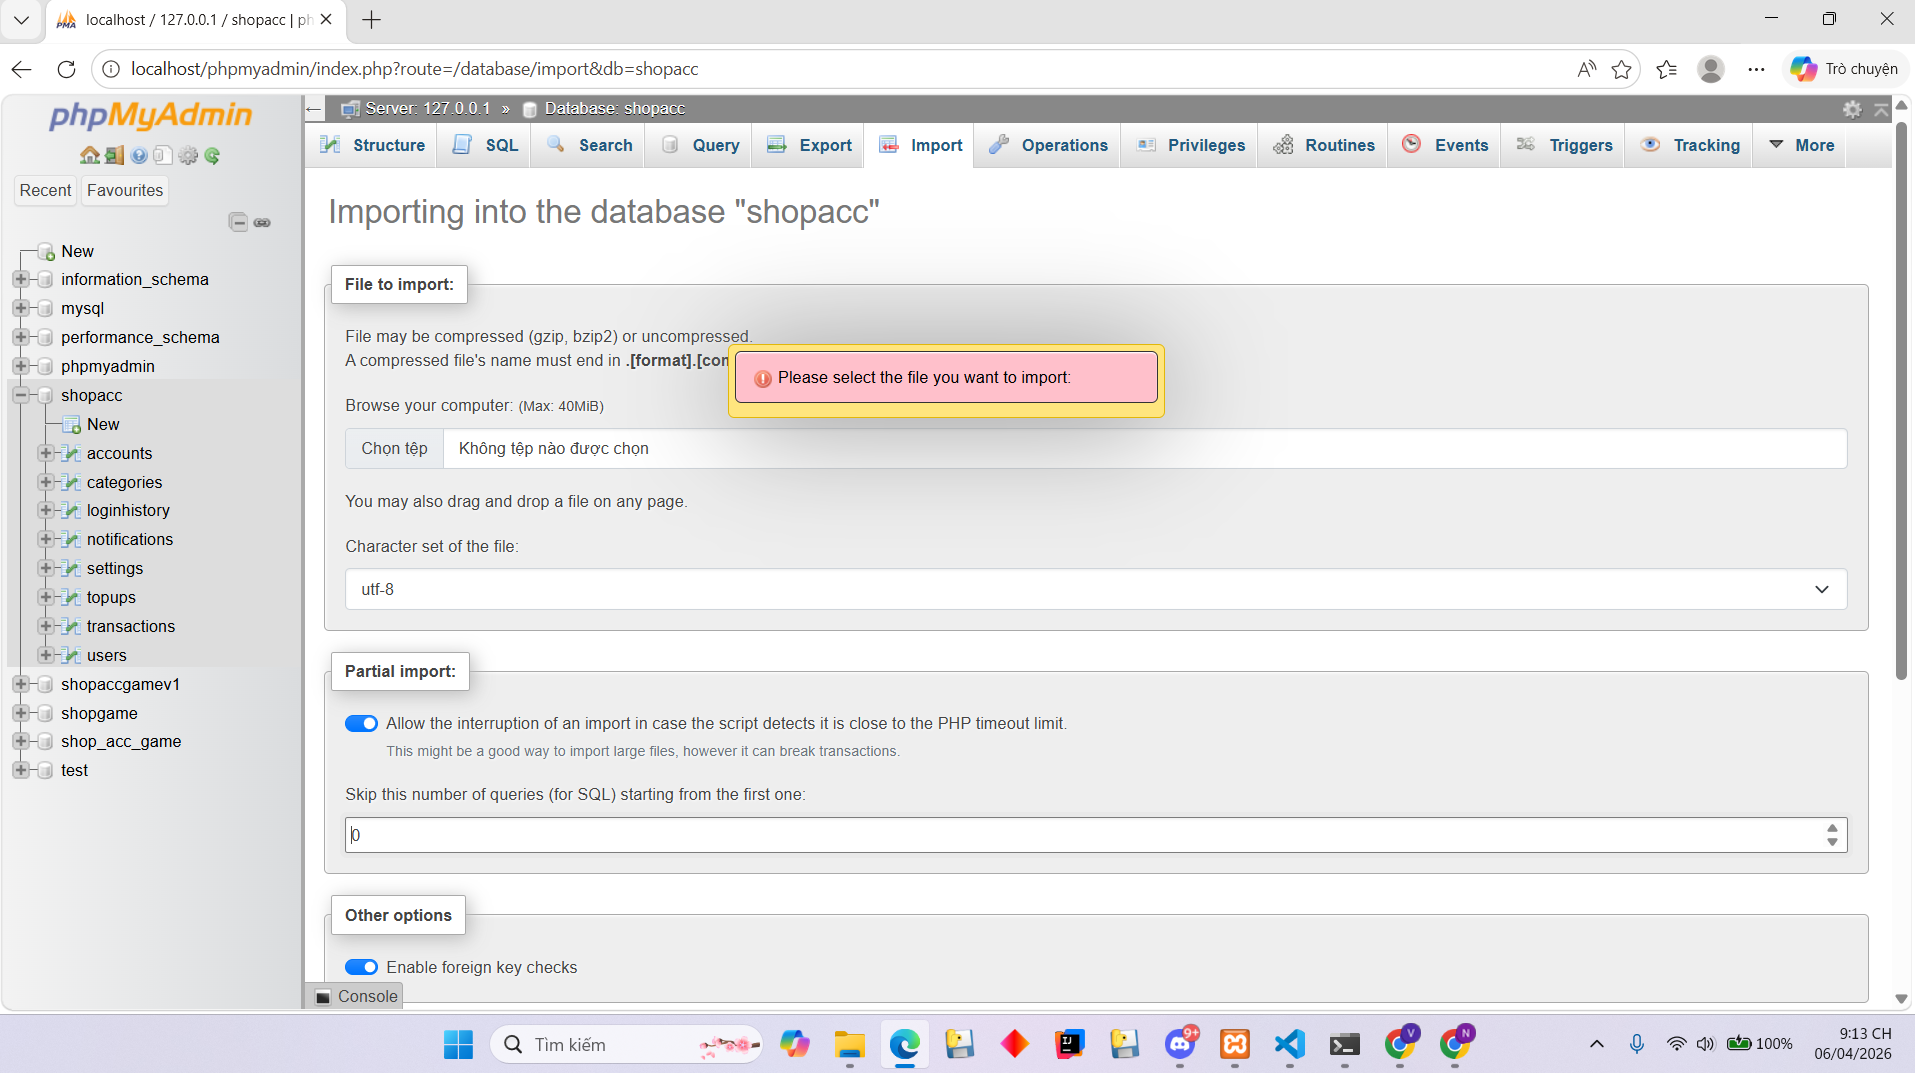Viewport: 1915px width, 1073px height.
Task: Click the link with main panel icon
Action: (x=262, y=222)
